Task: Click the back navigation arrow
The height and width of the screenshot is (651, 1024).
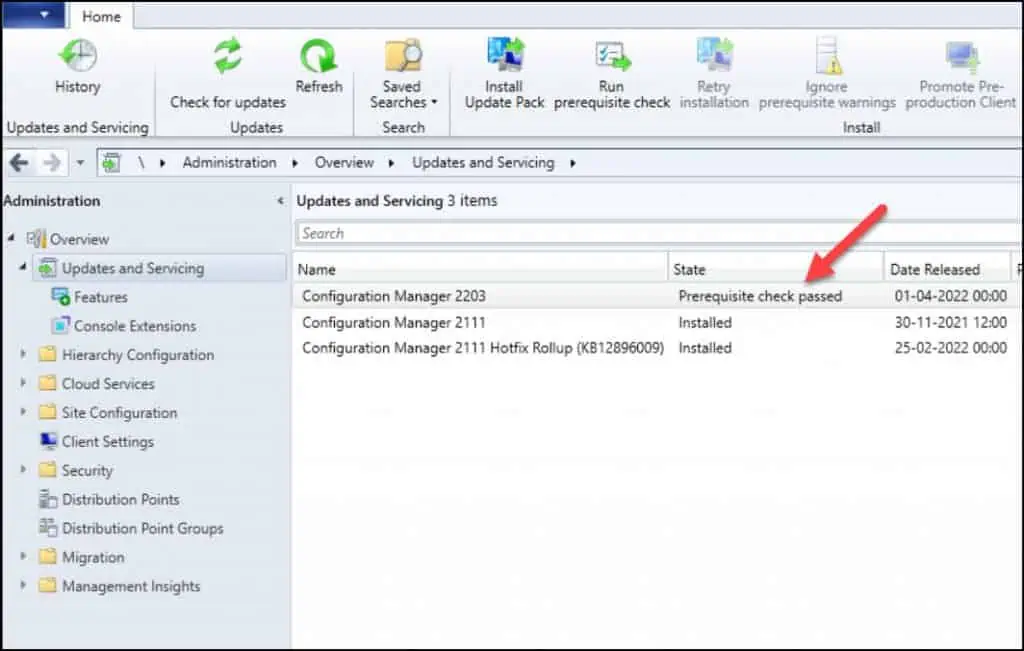Action: pos(20,163)
